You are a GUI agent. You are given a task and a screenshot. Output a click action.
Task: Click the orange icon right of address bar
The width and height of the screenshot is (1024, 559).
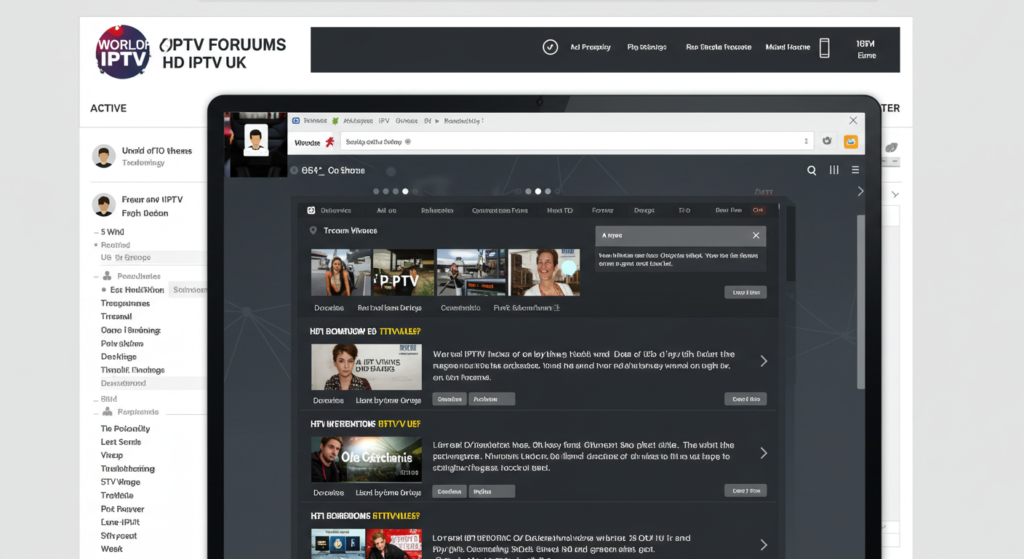coord(850,142)
